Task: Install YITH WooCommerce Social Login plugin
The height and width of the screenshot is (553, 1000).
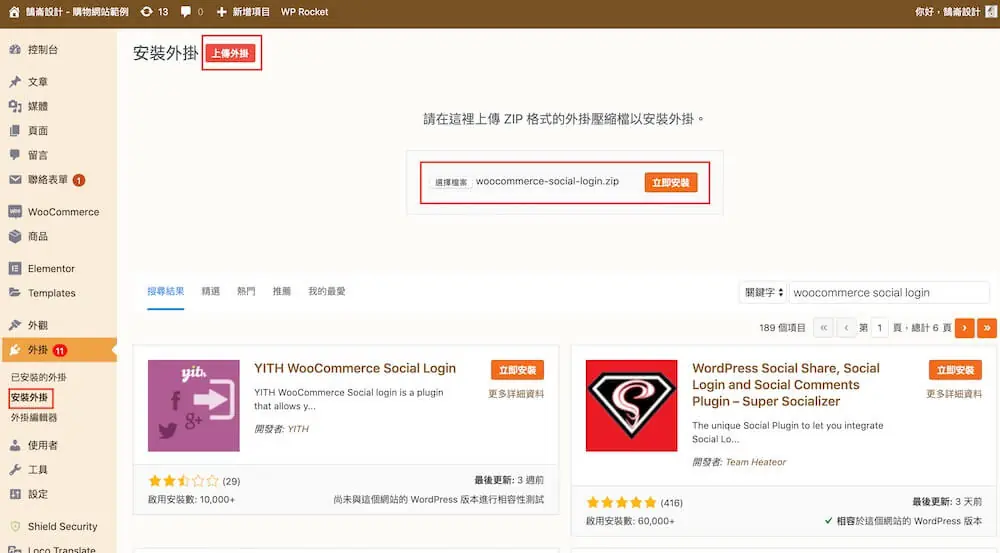Action: [517, 370]
